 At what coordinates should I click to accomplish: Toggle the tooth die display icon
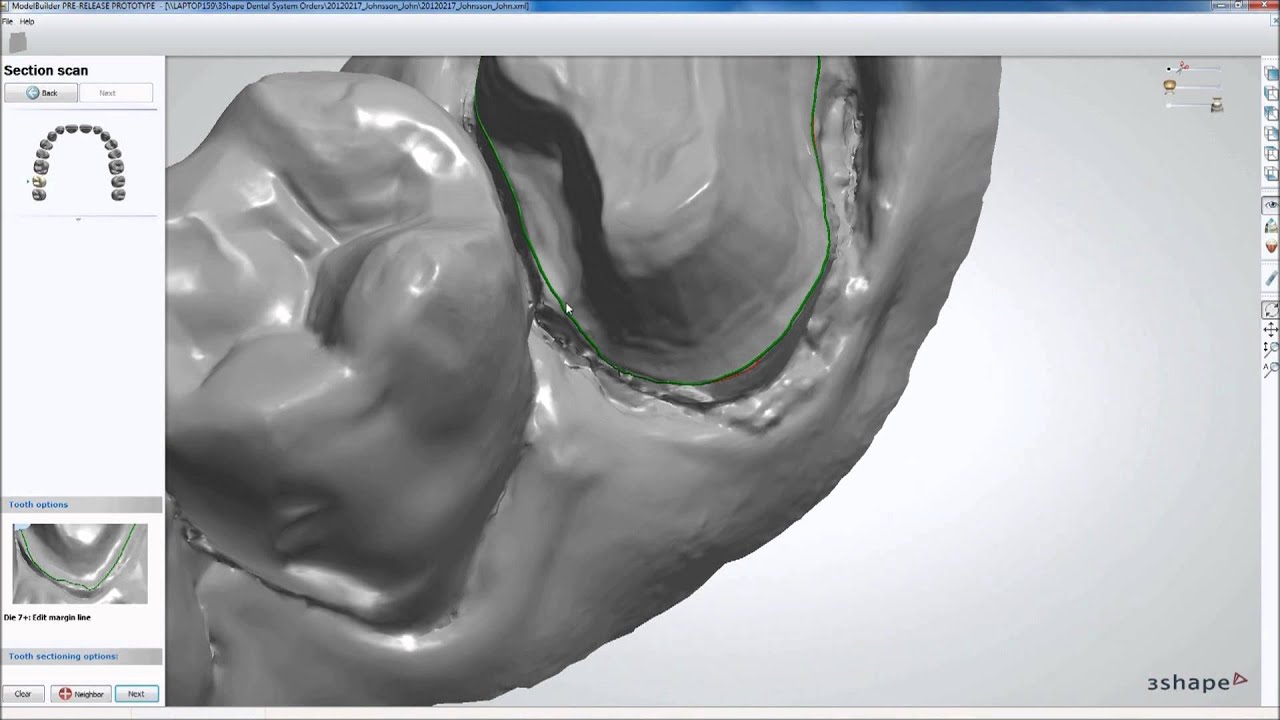[1271, 246]
